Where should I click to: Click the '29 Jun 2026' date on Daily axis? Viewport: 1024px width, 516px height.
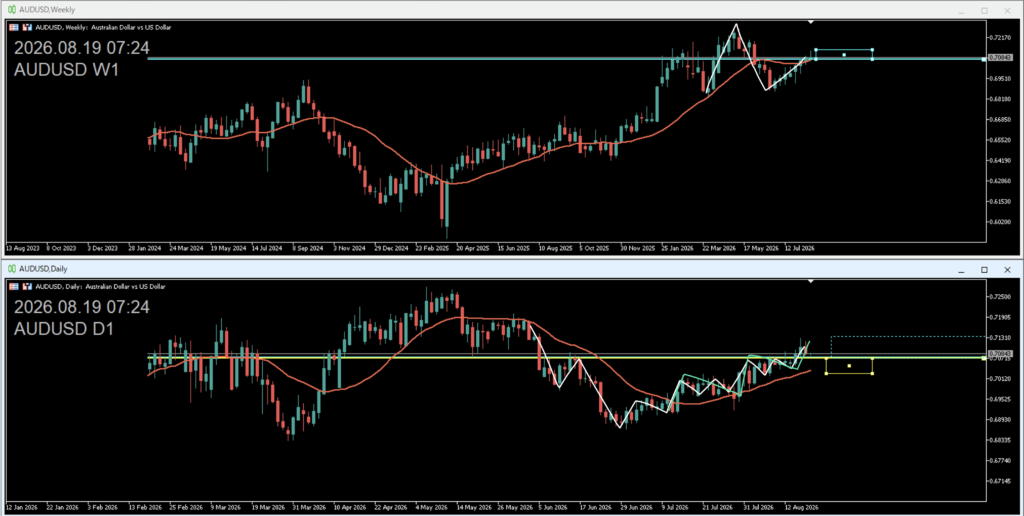pyautogui.click(x=636, y=507)
